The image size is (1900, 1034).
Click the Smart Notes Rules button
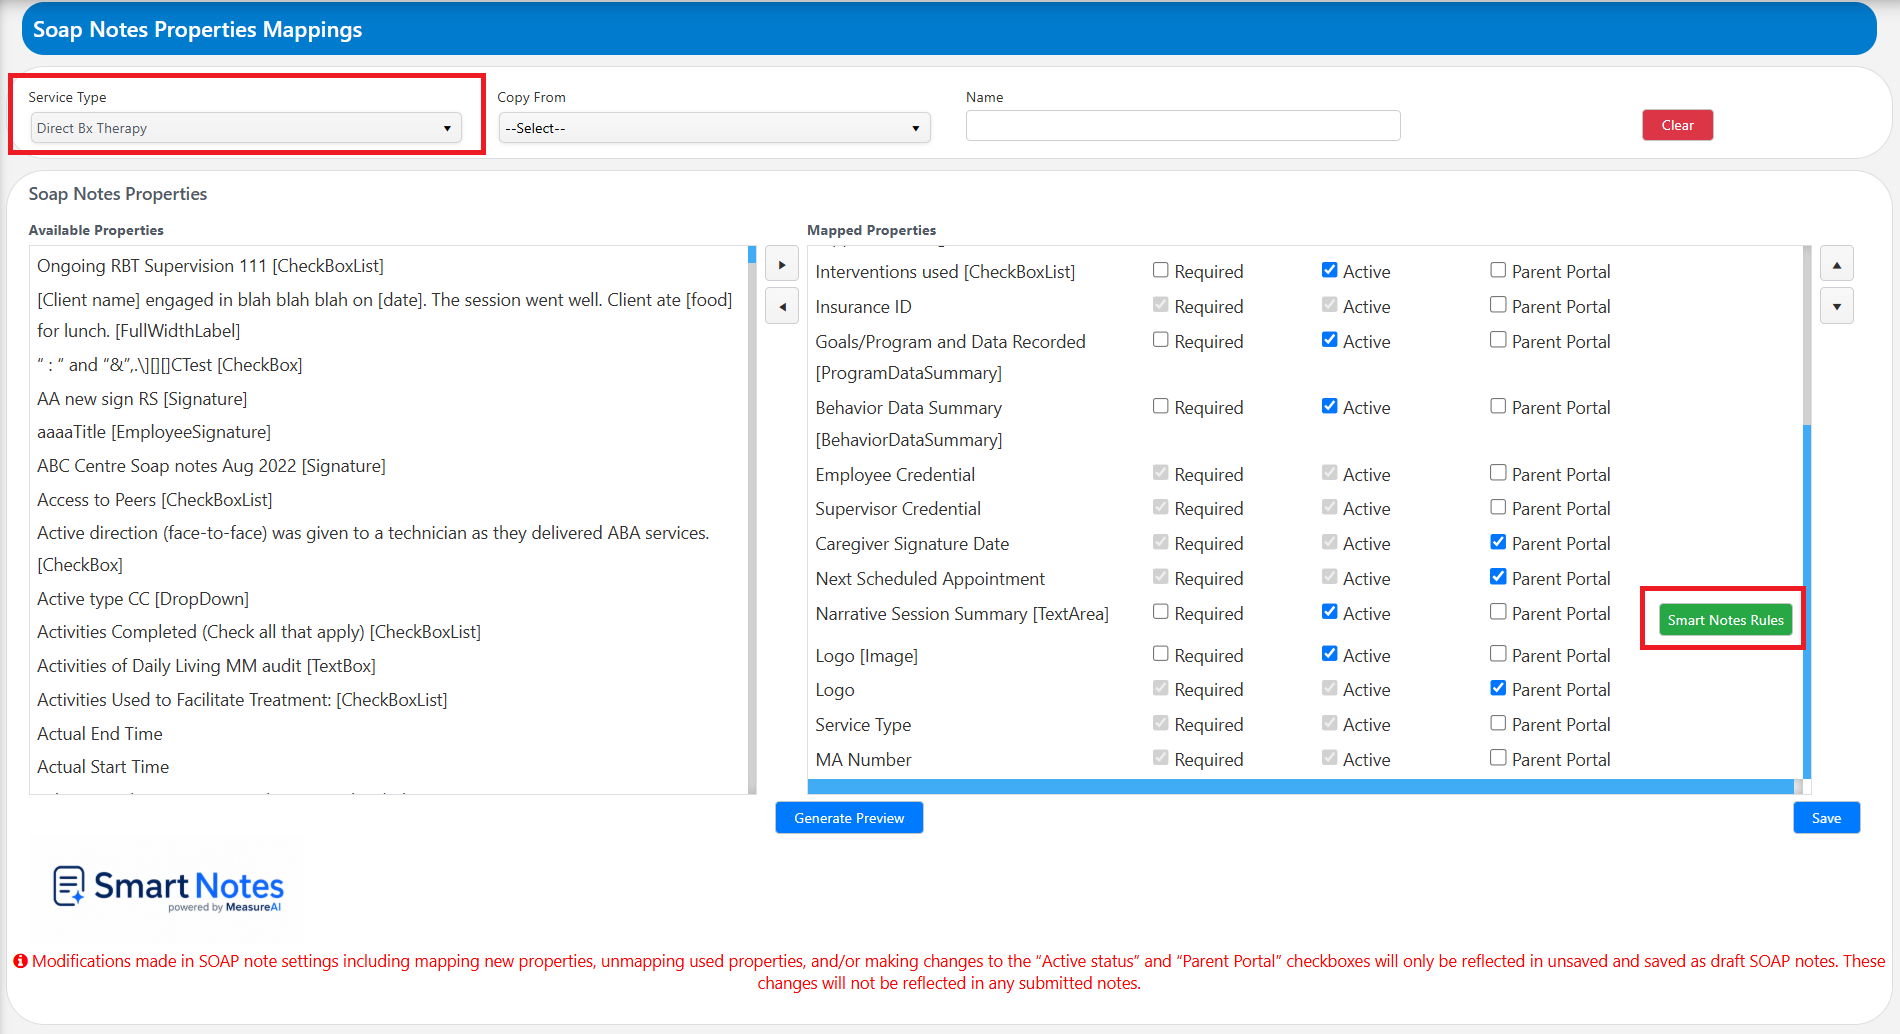click(x=1725, y=620)
